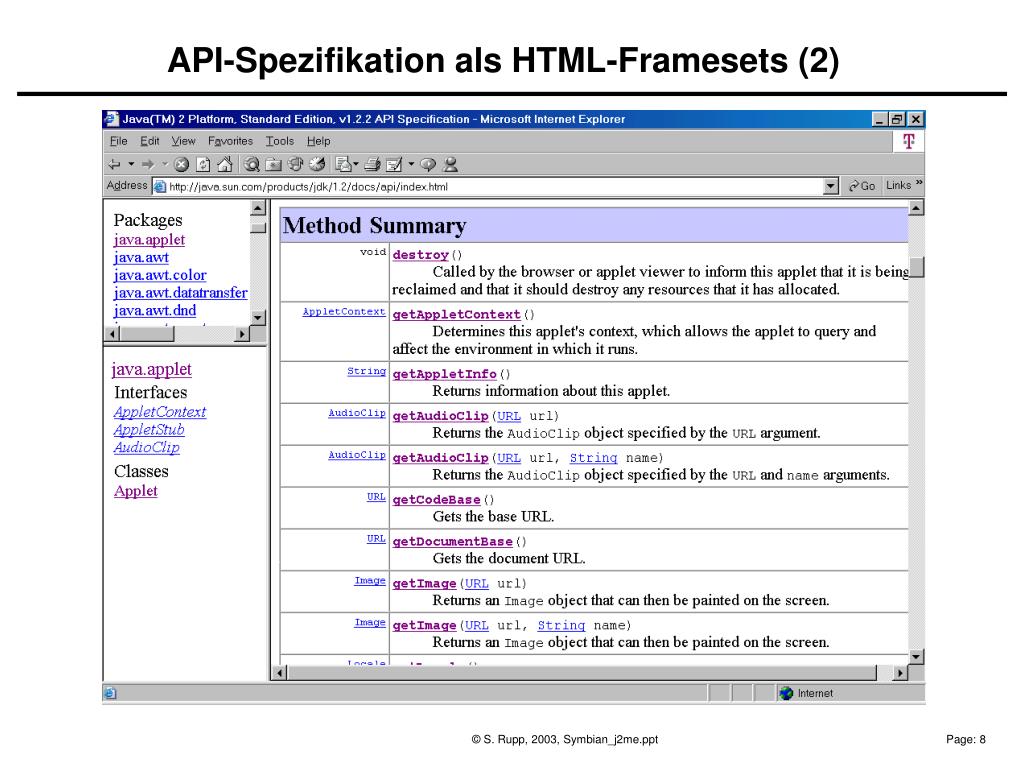Open the View menu
Image resolution: width=1024 pixels, height=768 pixels.
[183, 141]
